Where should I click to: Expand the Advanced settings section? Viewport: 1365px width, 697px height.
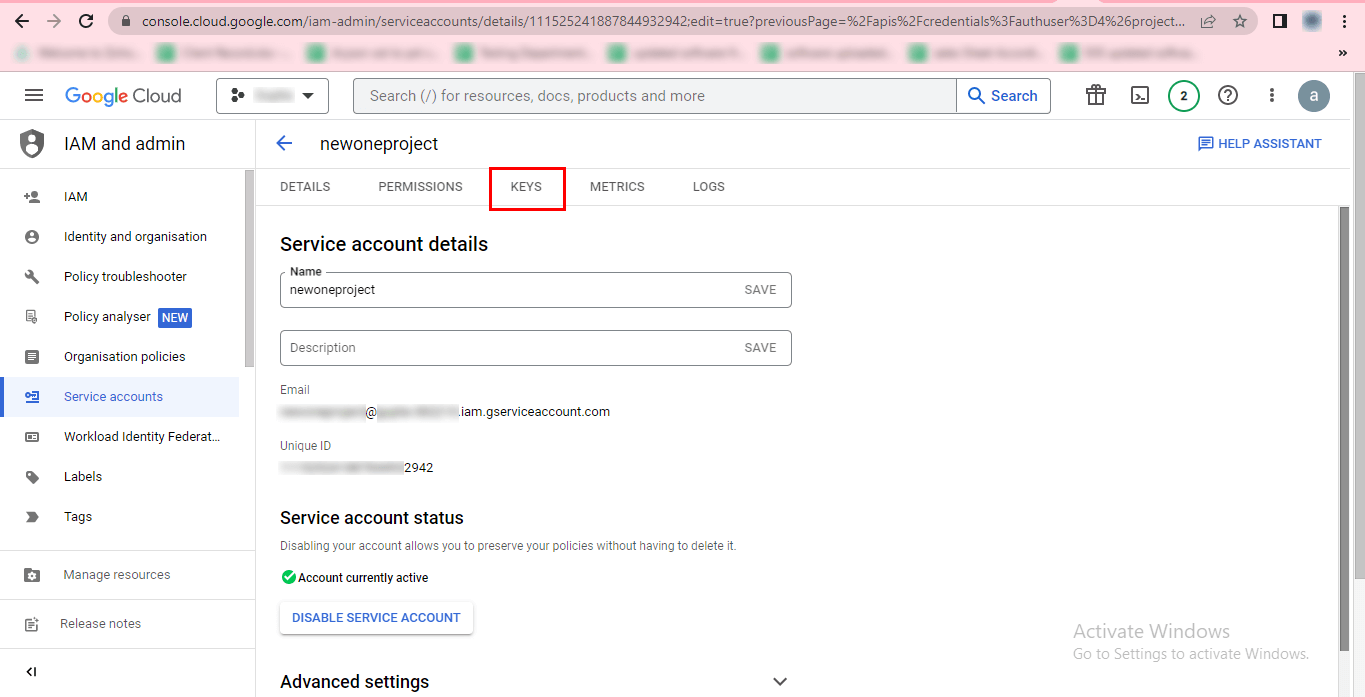pos(534,682)
